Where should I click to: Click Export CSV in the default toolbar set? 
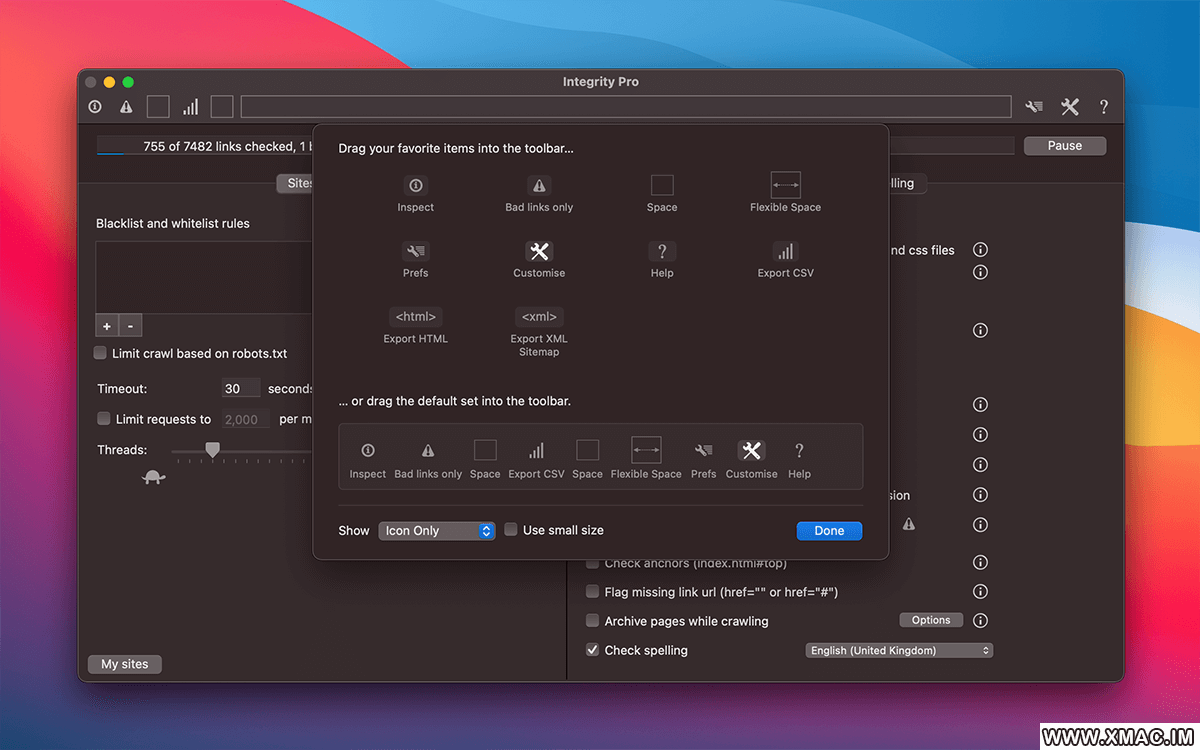(x=536, y=460)
